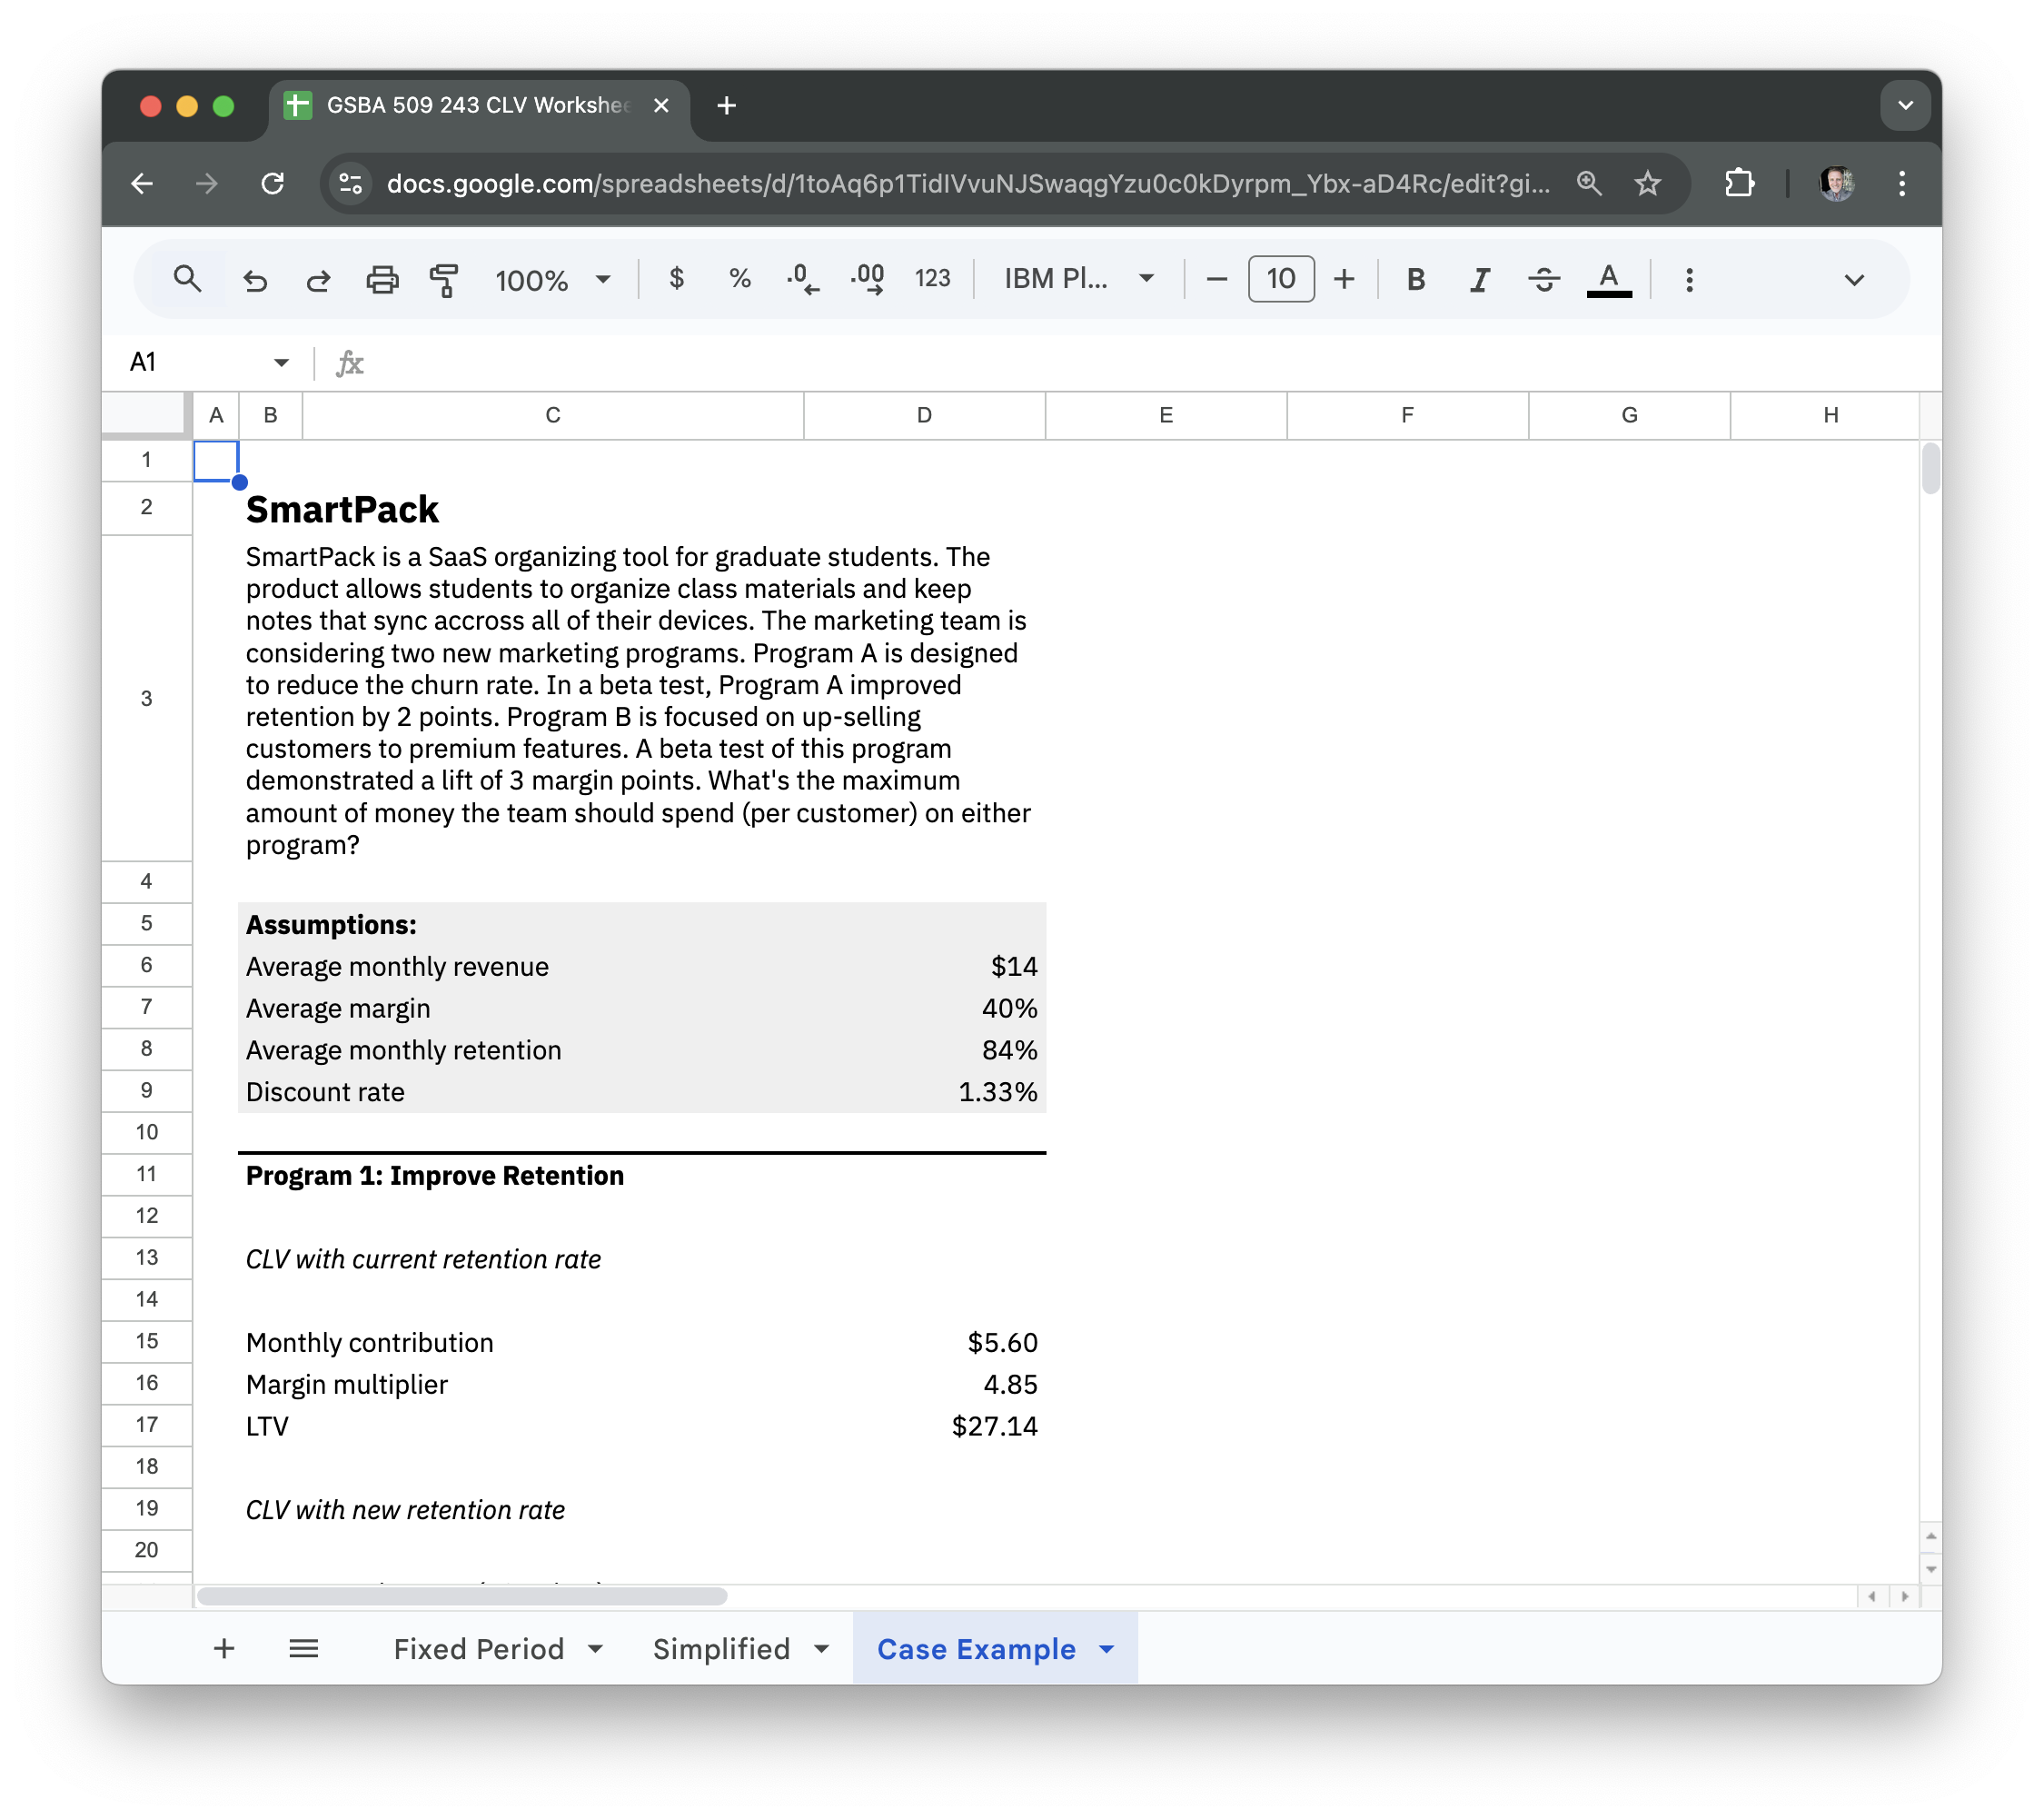
Task: Toggle strikethrough formatting
Action: click(x=1543, y=280)
